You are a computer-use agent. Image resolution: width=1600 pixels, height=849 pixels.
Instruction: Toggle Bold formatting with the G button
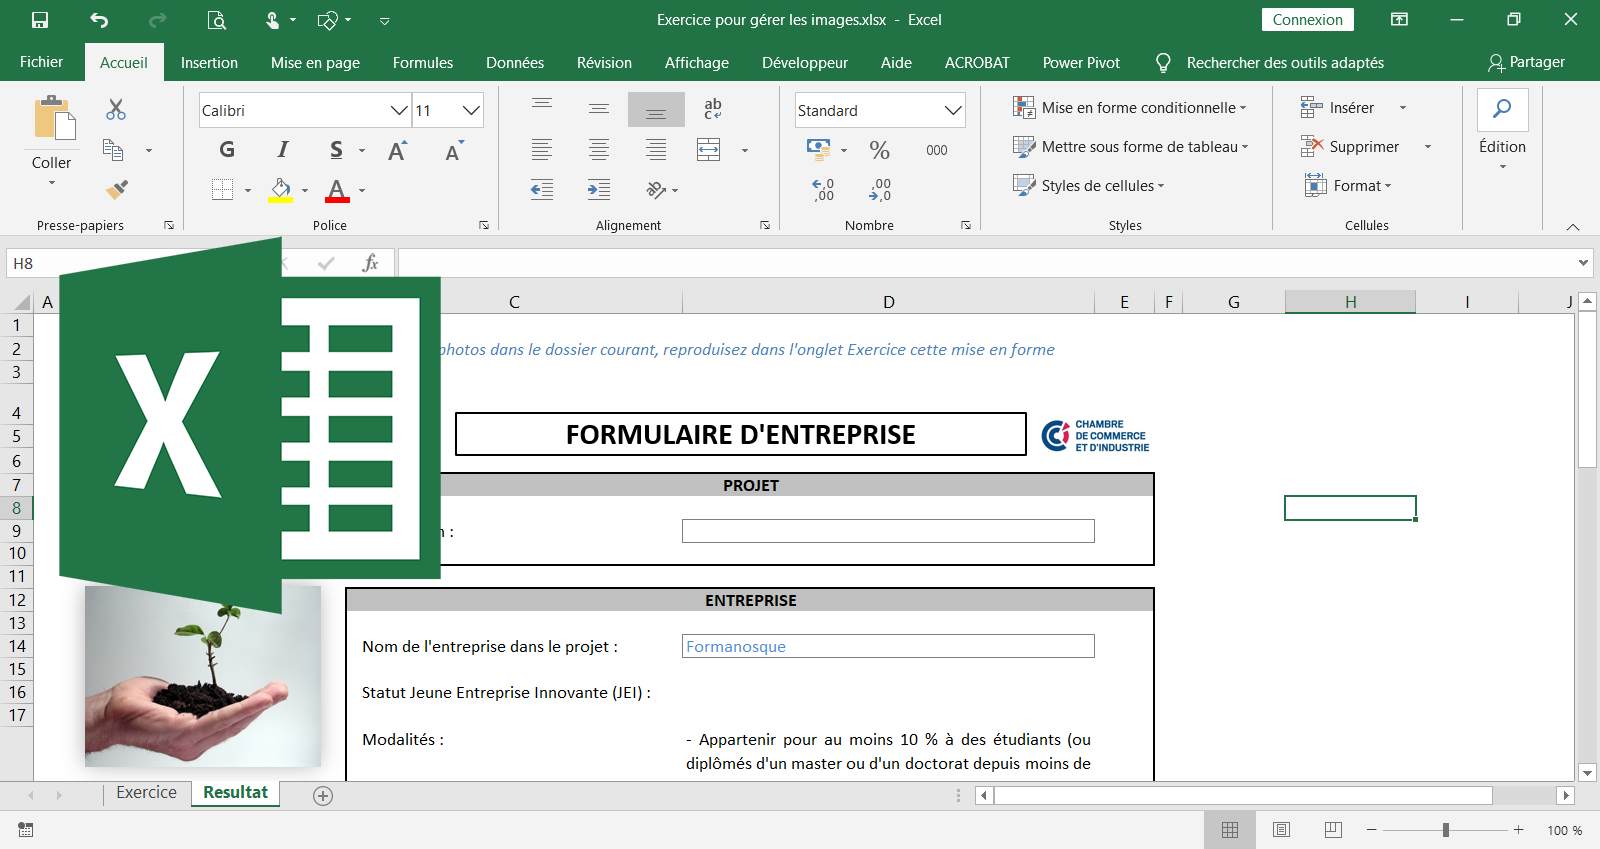(227, 150)
